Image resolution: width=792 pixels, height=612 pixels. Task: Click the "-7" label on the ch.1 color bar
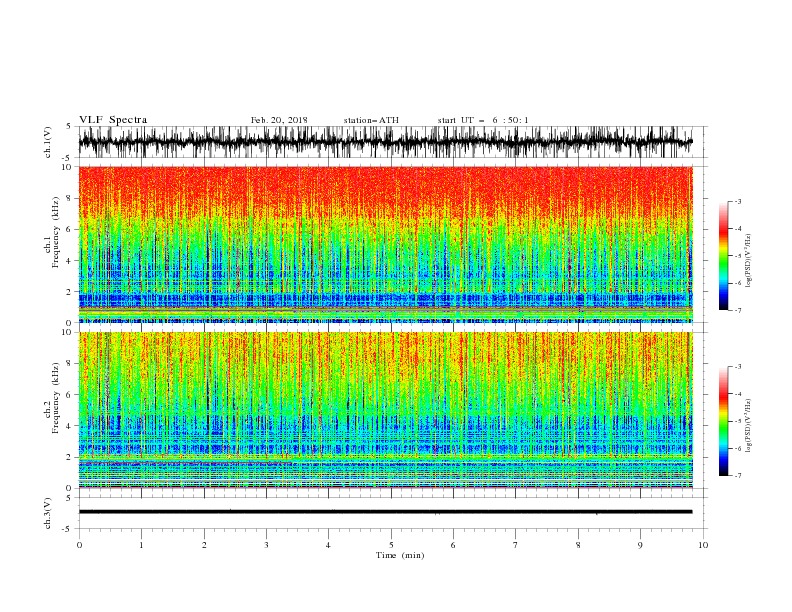point(737,310)
